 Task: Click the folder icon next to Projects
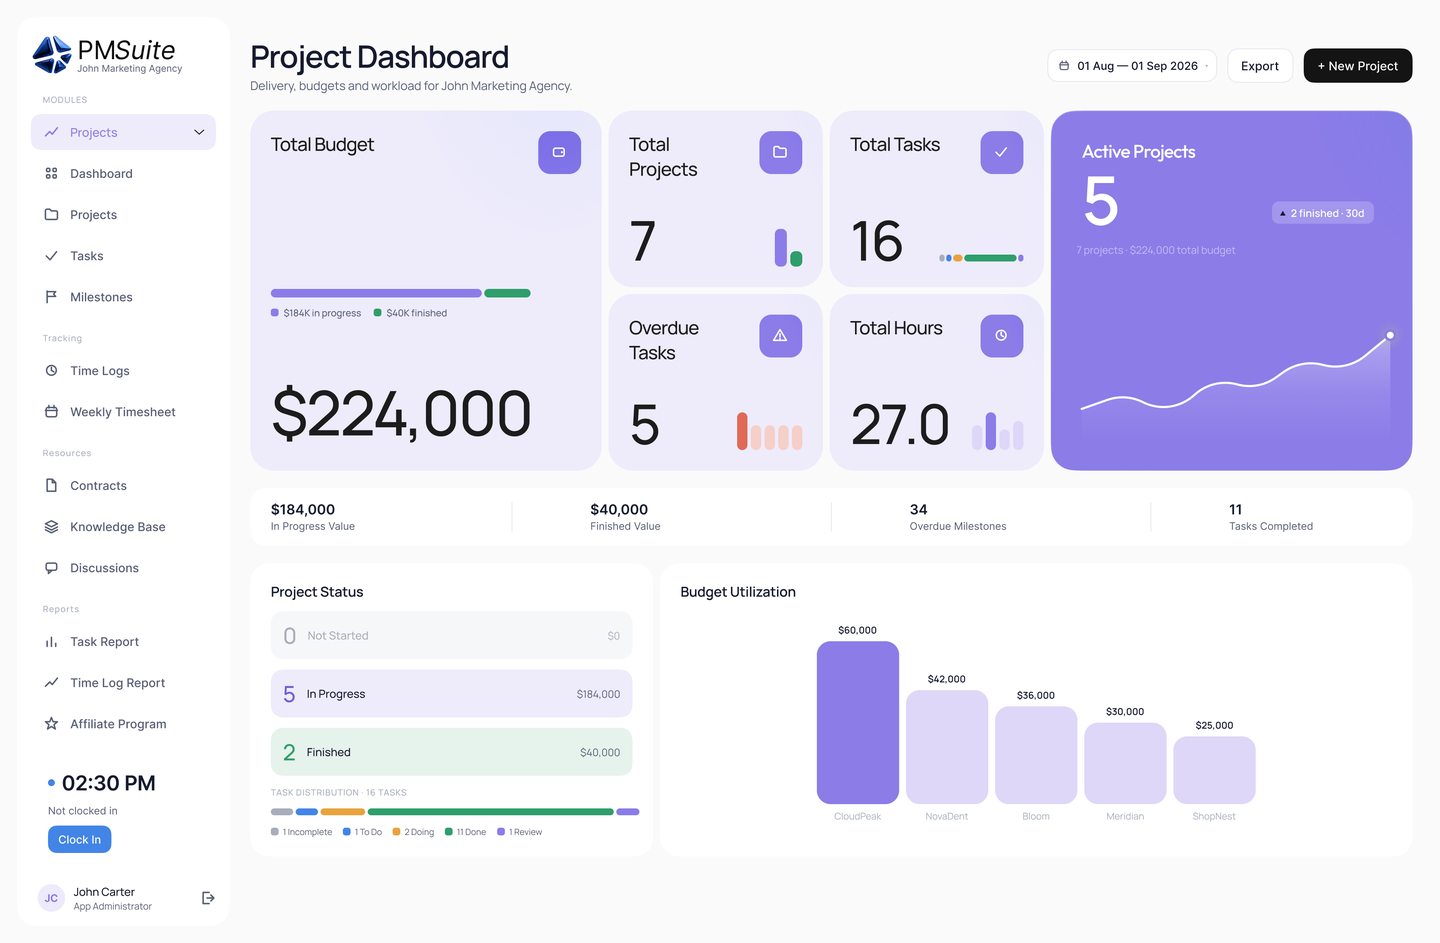tap(51, 214)
